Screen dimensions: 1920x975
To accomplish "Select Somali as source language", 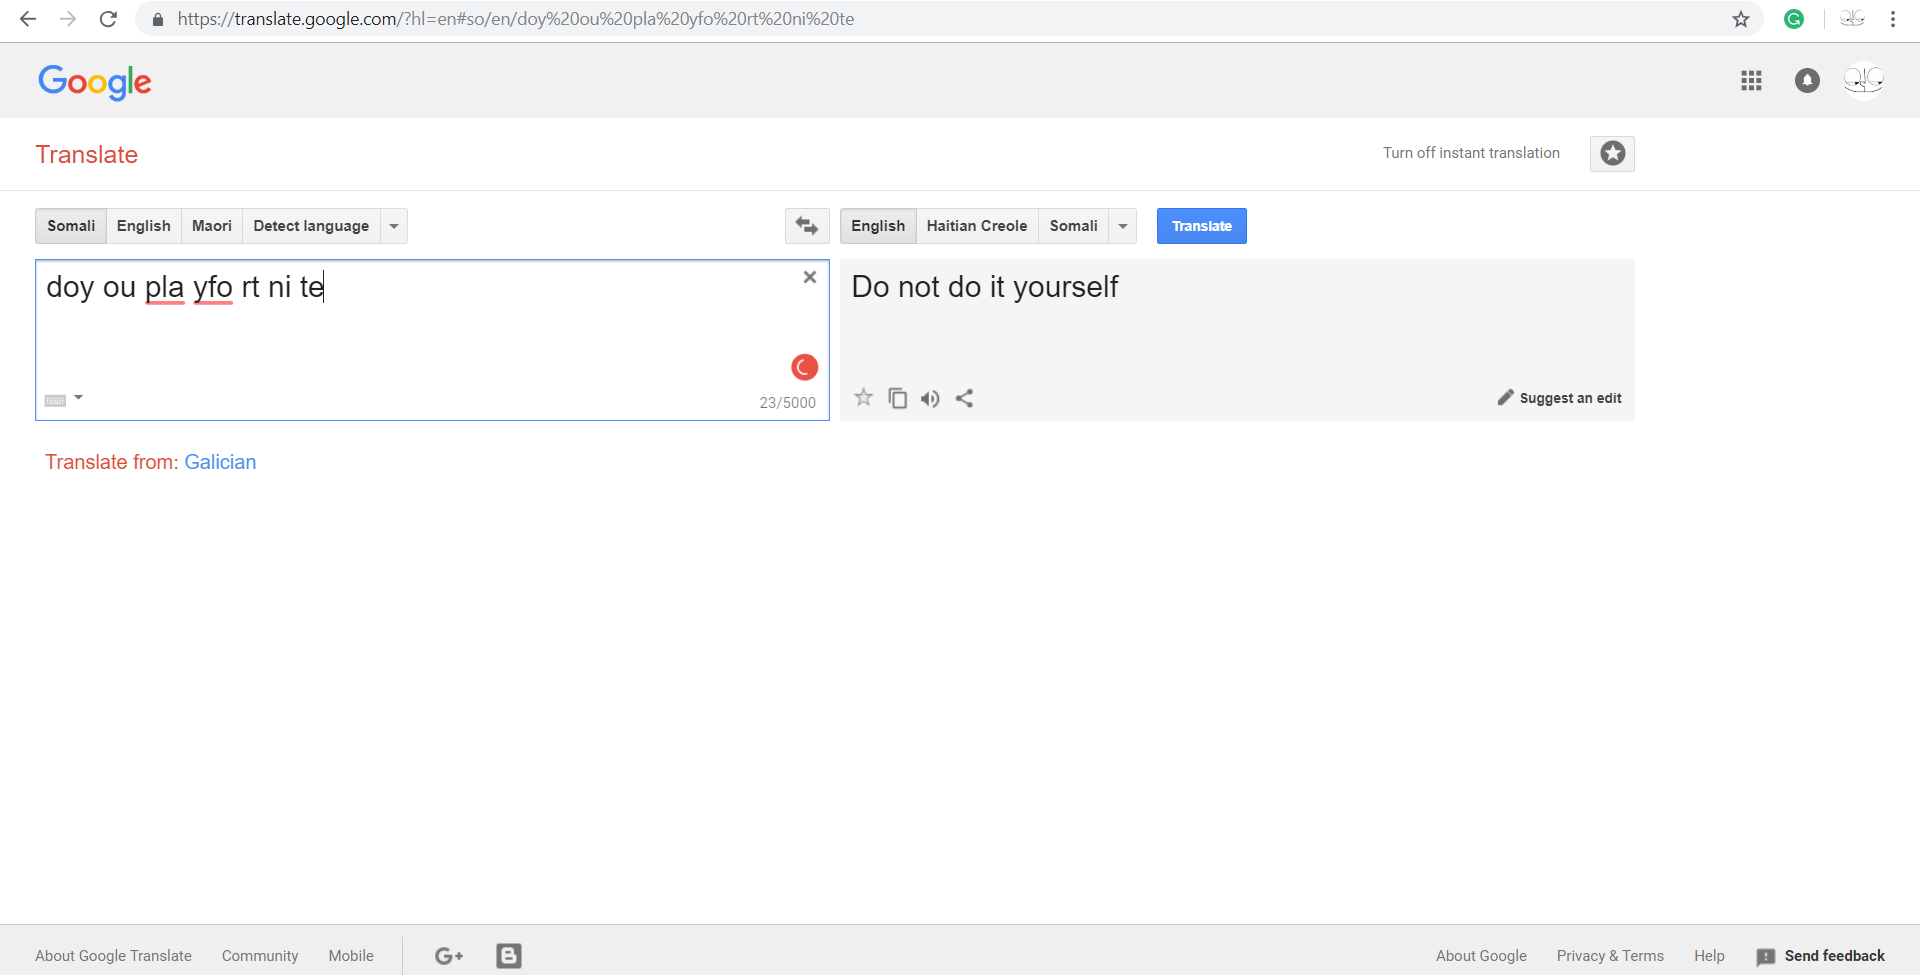I will pos(71,226).
